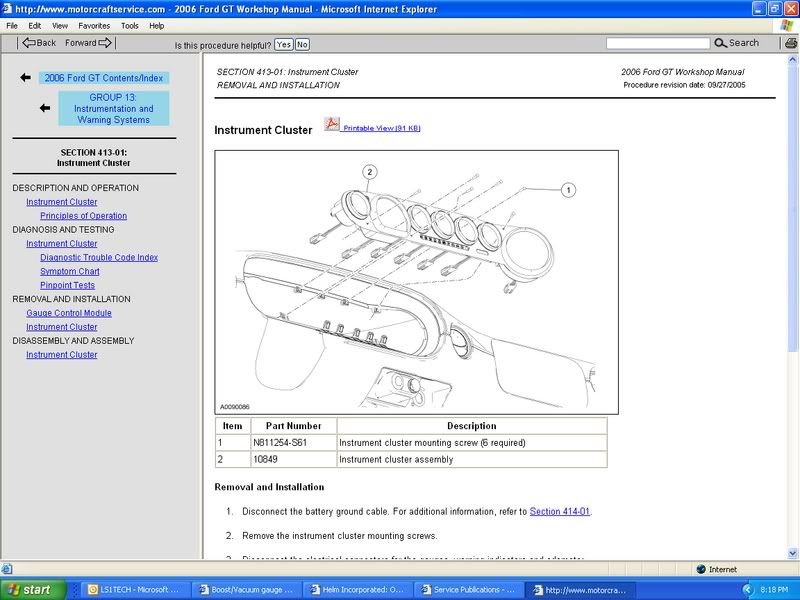
Task: Open the Windows Start menu
Action: (33, 590)
